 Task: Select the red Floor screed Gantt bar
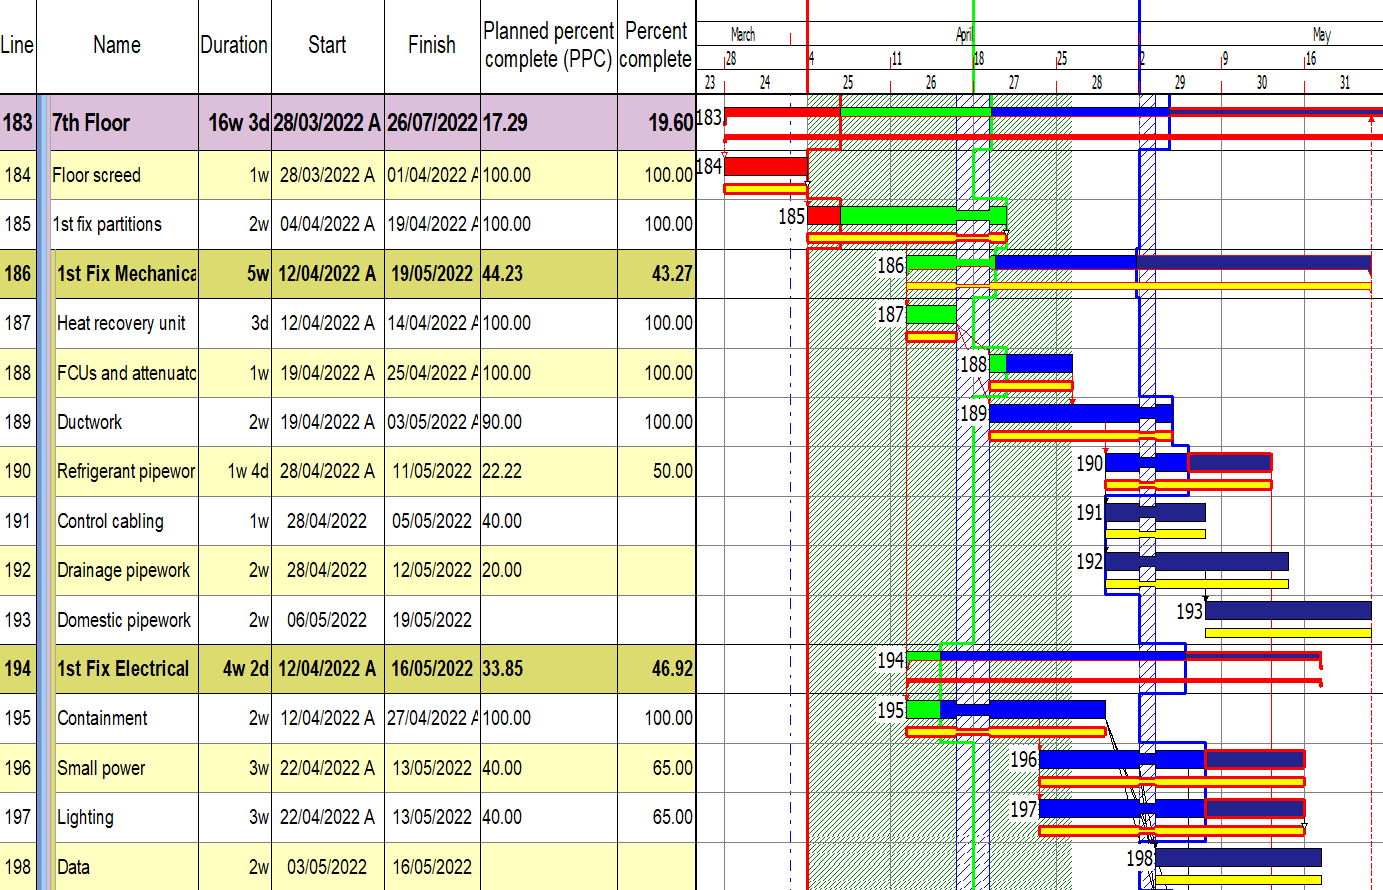(765, 166)
